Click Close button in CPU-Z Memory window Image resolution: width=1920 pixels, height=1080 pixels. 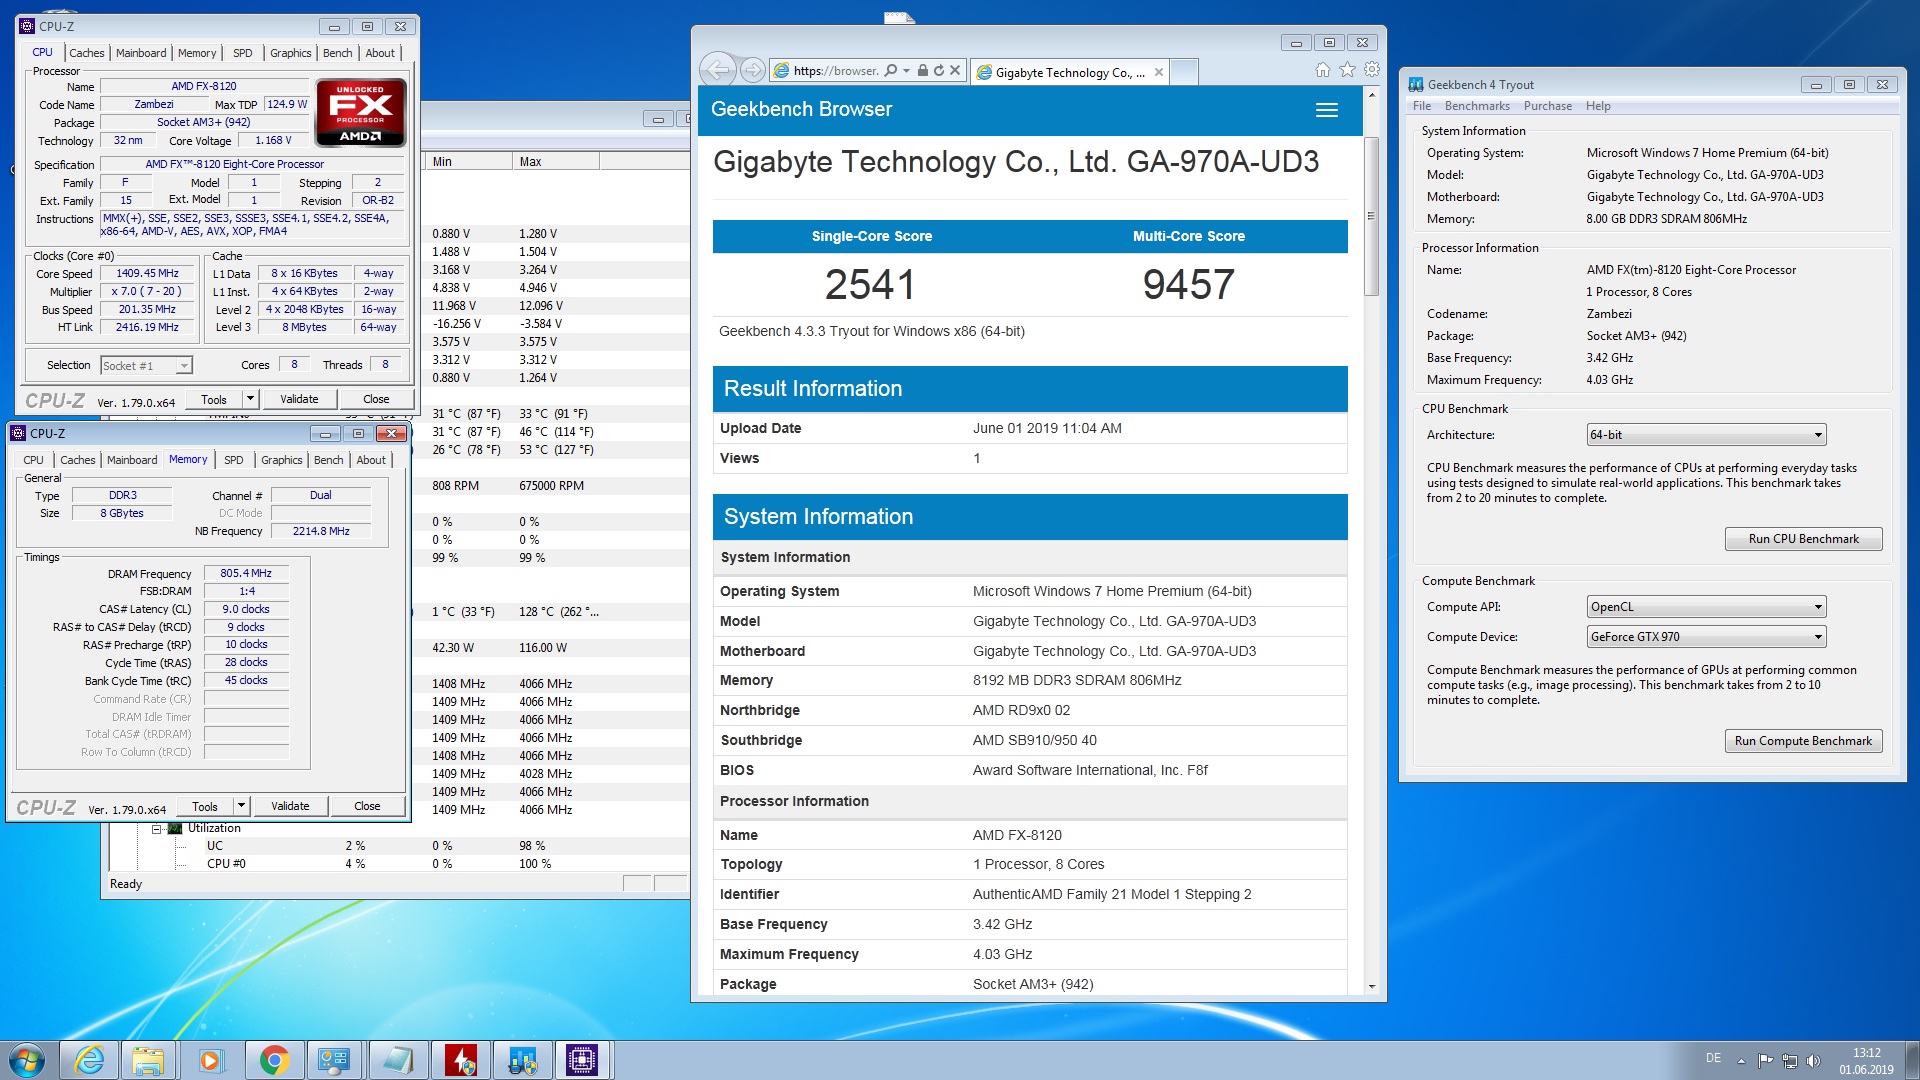367,806
